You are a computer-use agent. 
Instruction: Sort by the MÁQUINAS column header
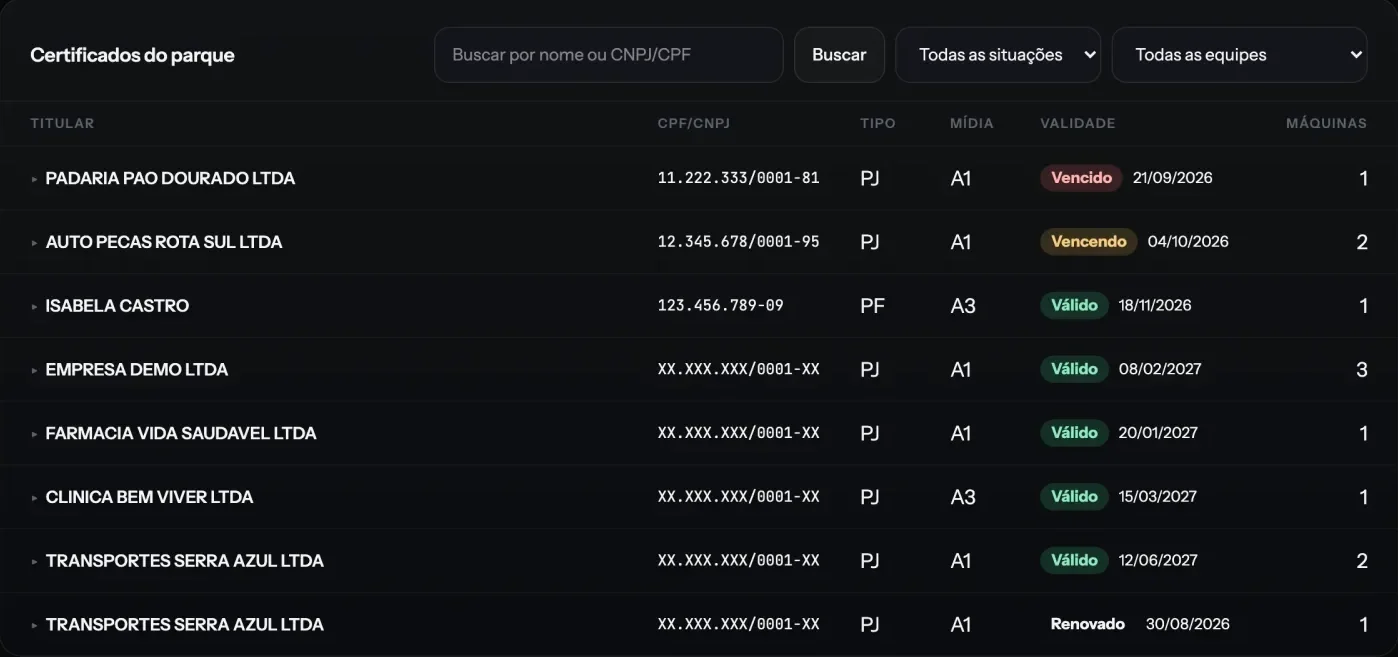[1326, 123]
